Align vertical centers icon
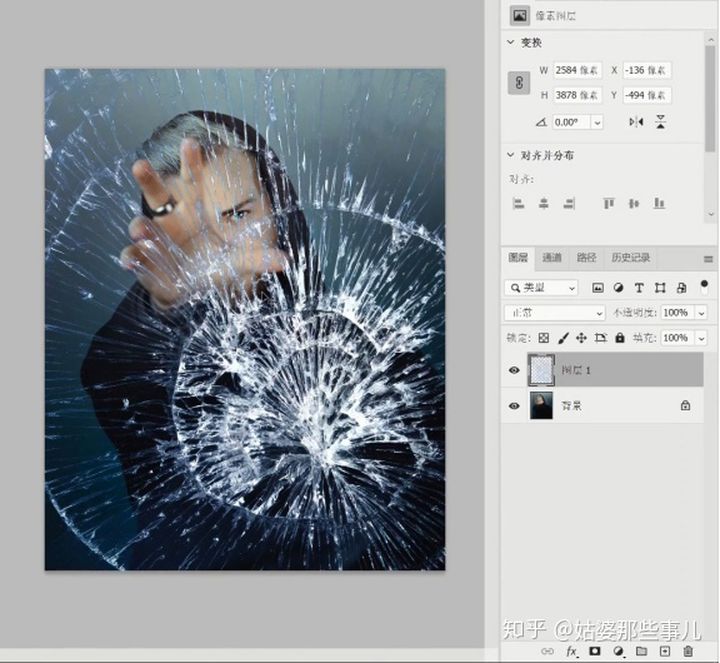Screen dimensions: 720x663 634,203
